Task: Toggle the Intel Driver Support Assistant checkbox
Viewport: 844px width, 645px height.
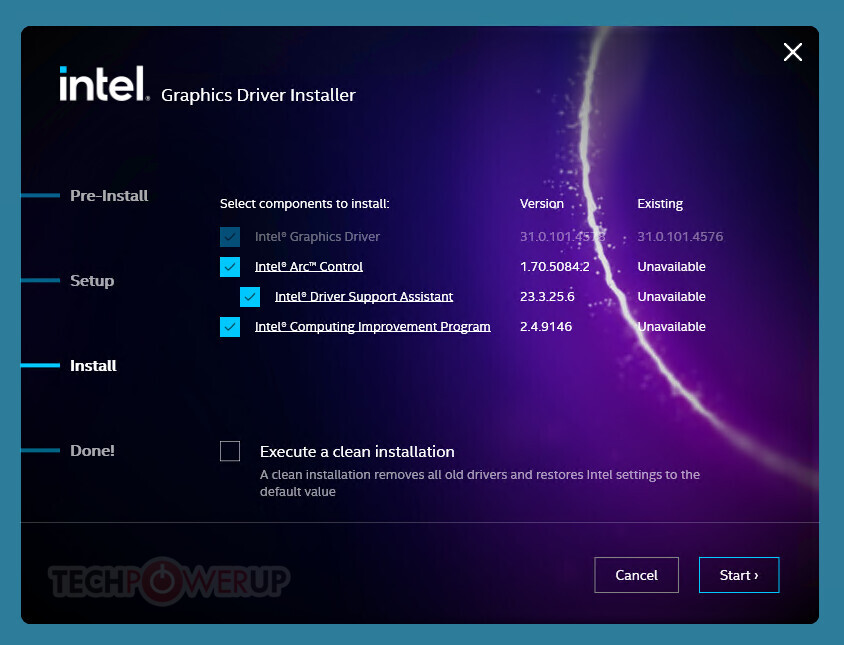Action: (x=250, y=296)
